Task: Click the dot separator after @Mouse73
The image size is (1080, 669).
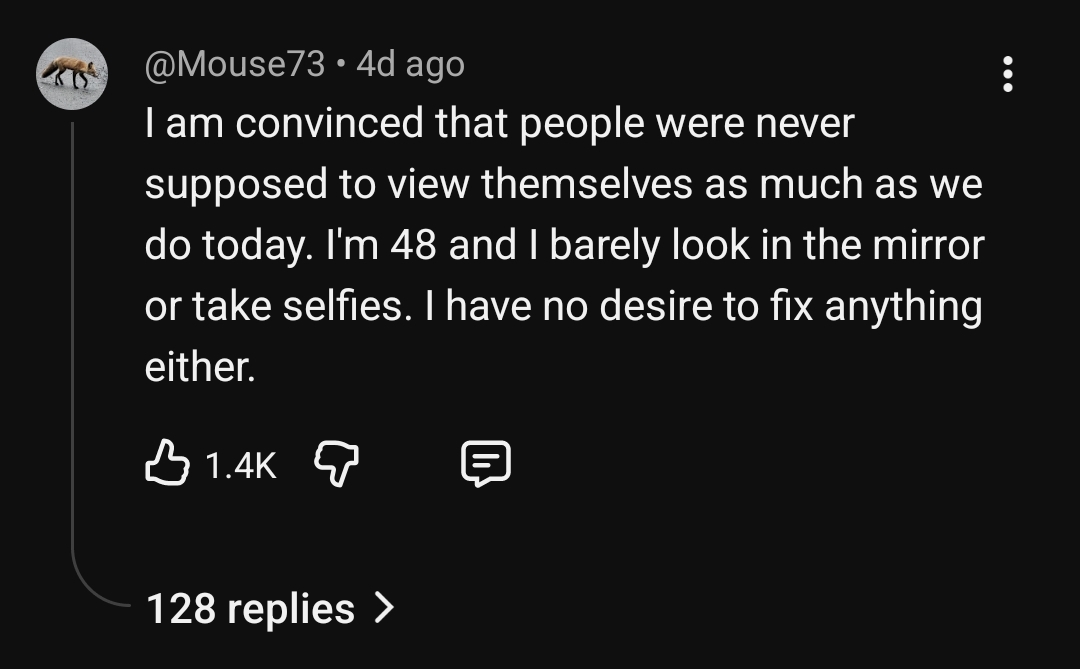Action: [340, 65]
